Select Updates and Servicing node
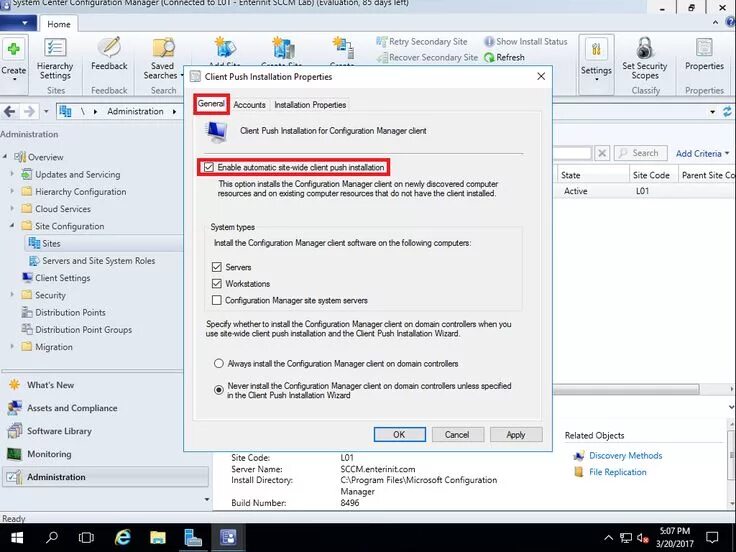Screen dimensions: 736x552 (77, 175)
